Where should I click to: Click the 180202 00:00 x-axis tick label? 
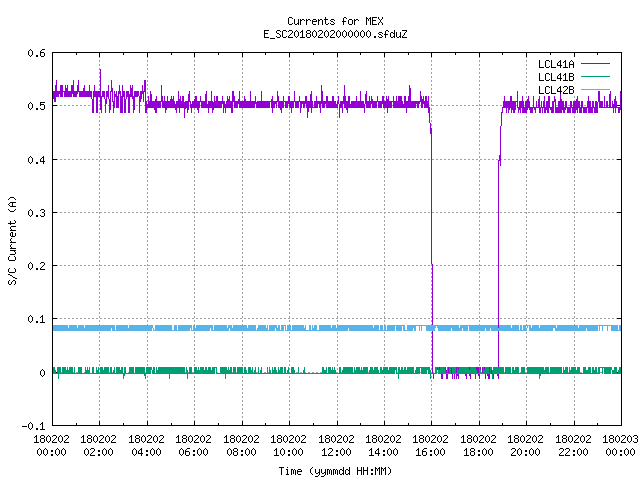click(x=51, y=446)
